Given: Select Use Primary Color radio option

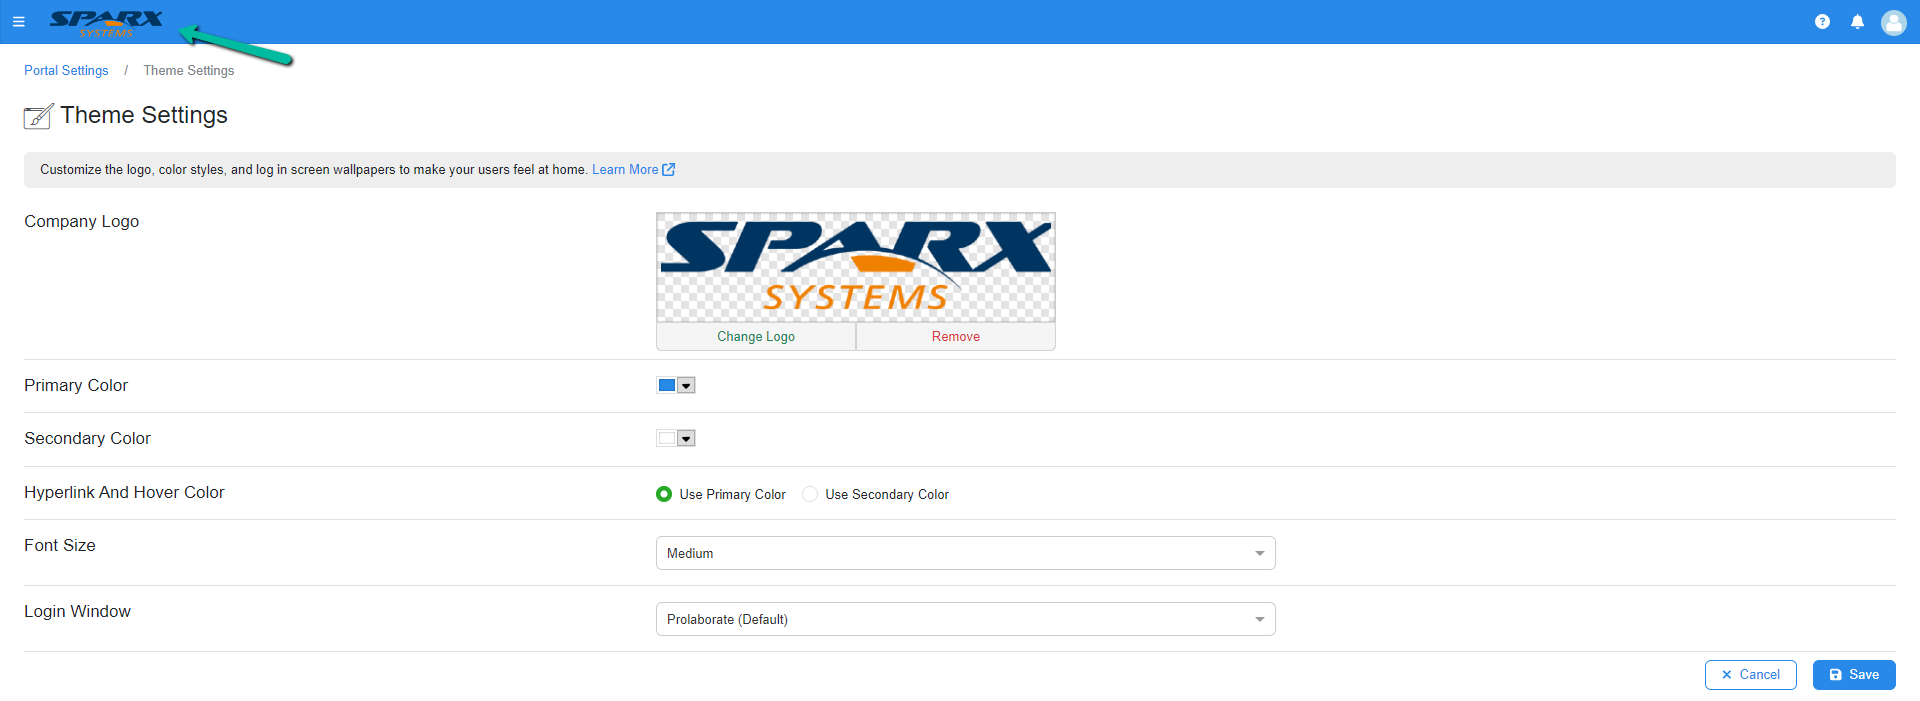Looking at the screenshot, I should 664,494.
